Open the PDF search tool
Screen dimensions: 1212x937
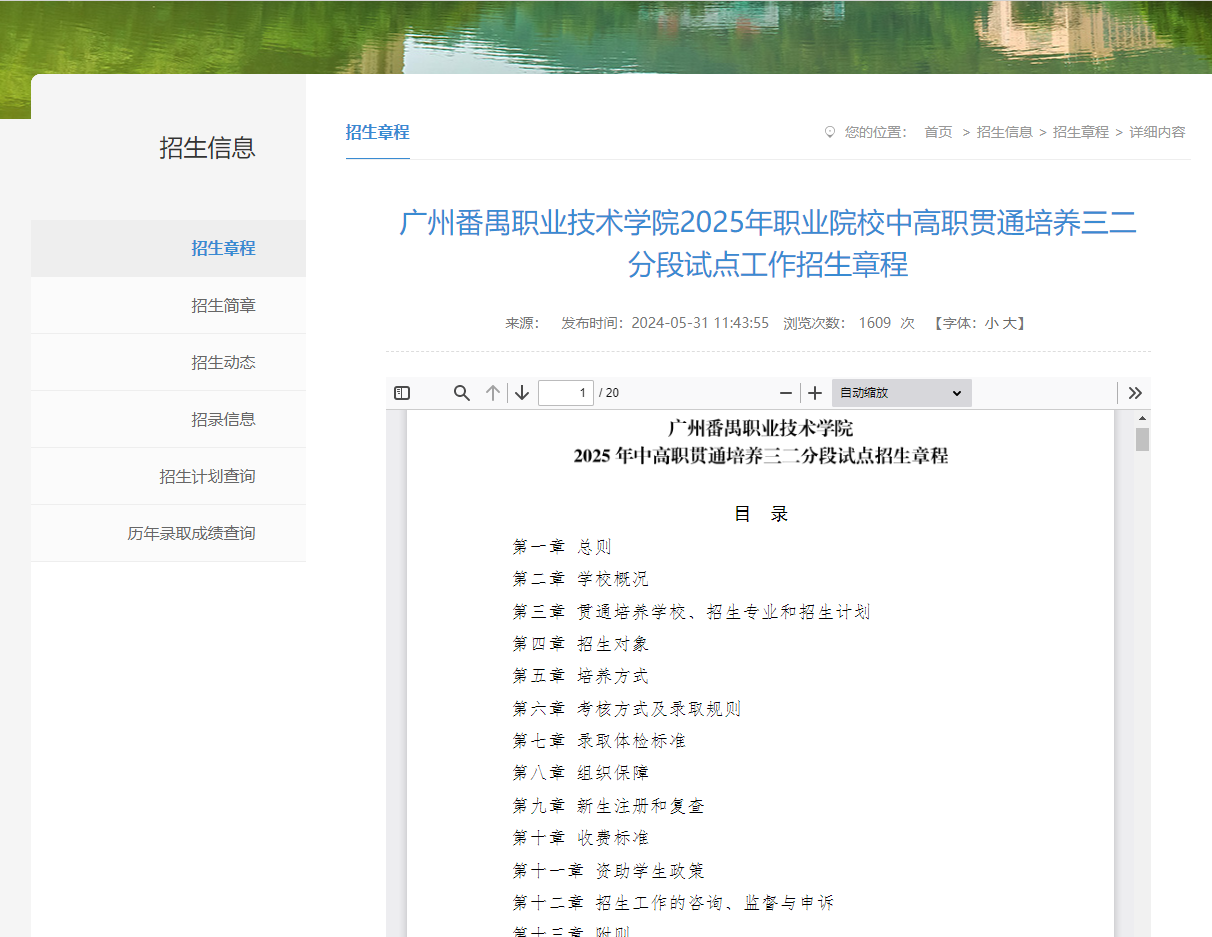(461, 393)
